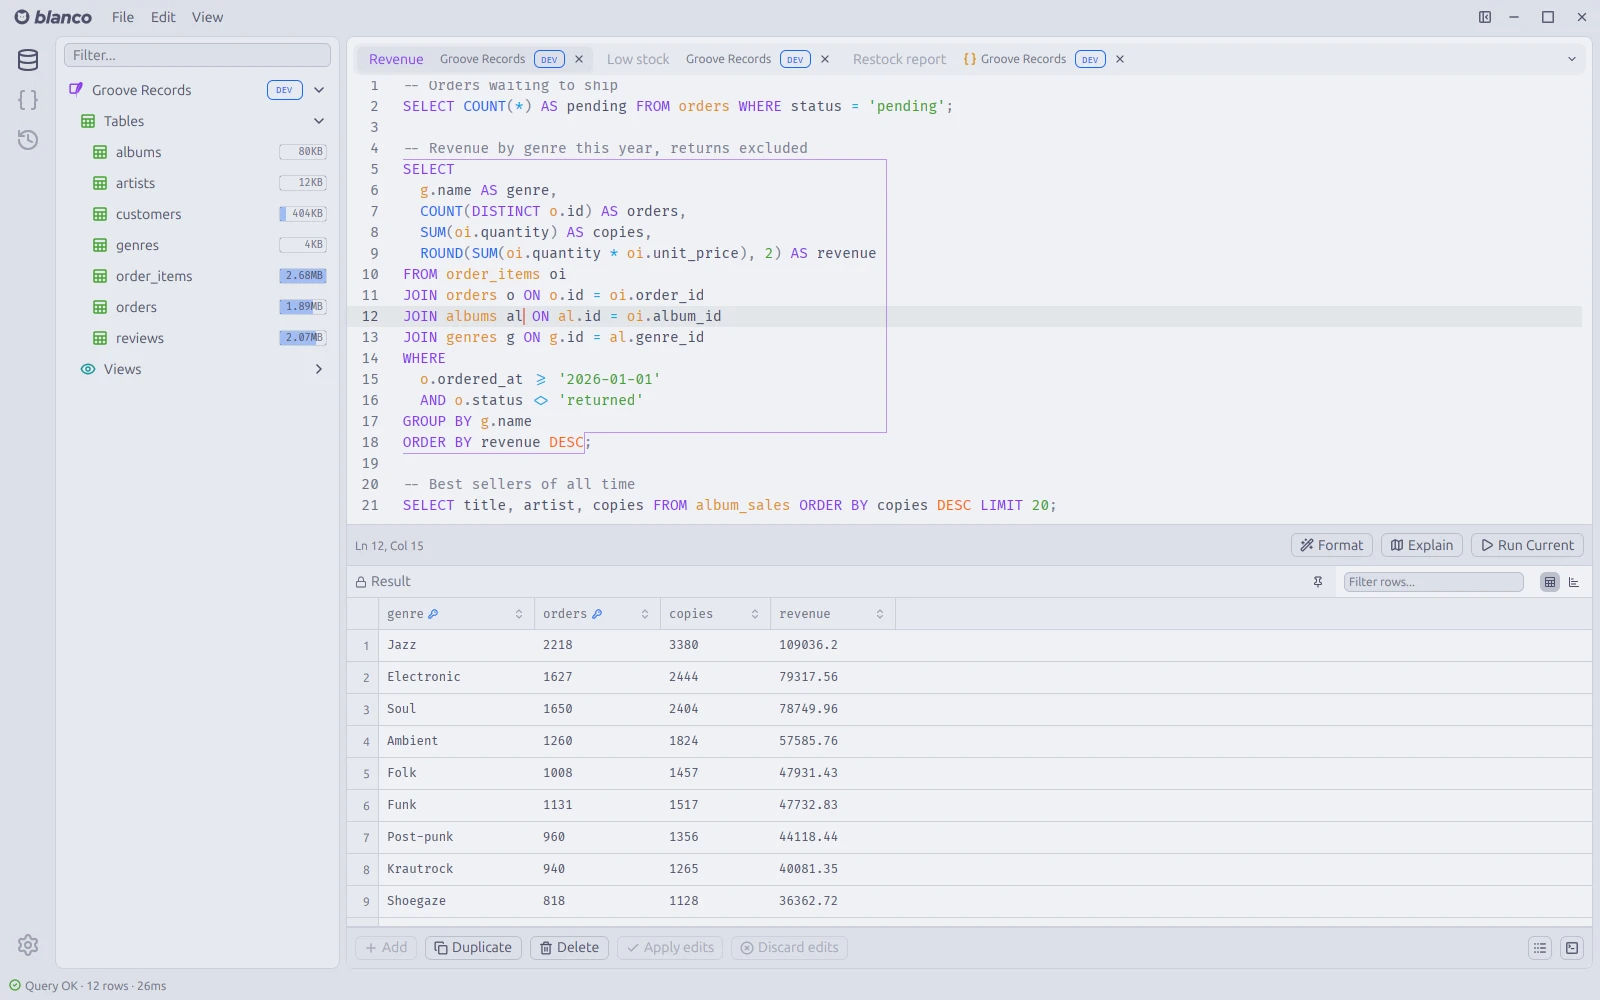Close the Low stock tab
This screenshot has width=1600, height=1000.
[825, 59]
